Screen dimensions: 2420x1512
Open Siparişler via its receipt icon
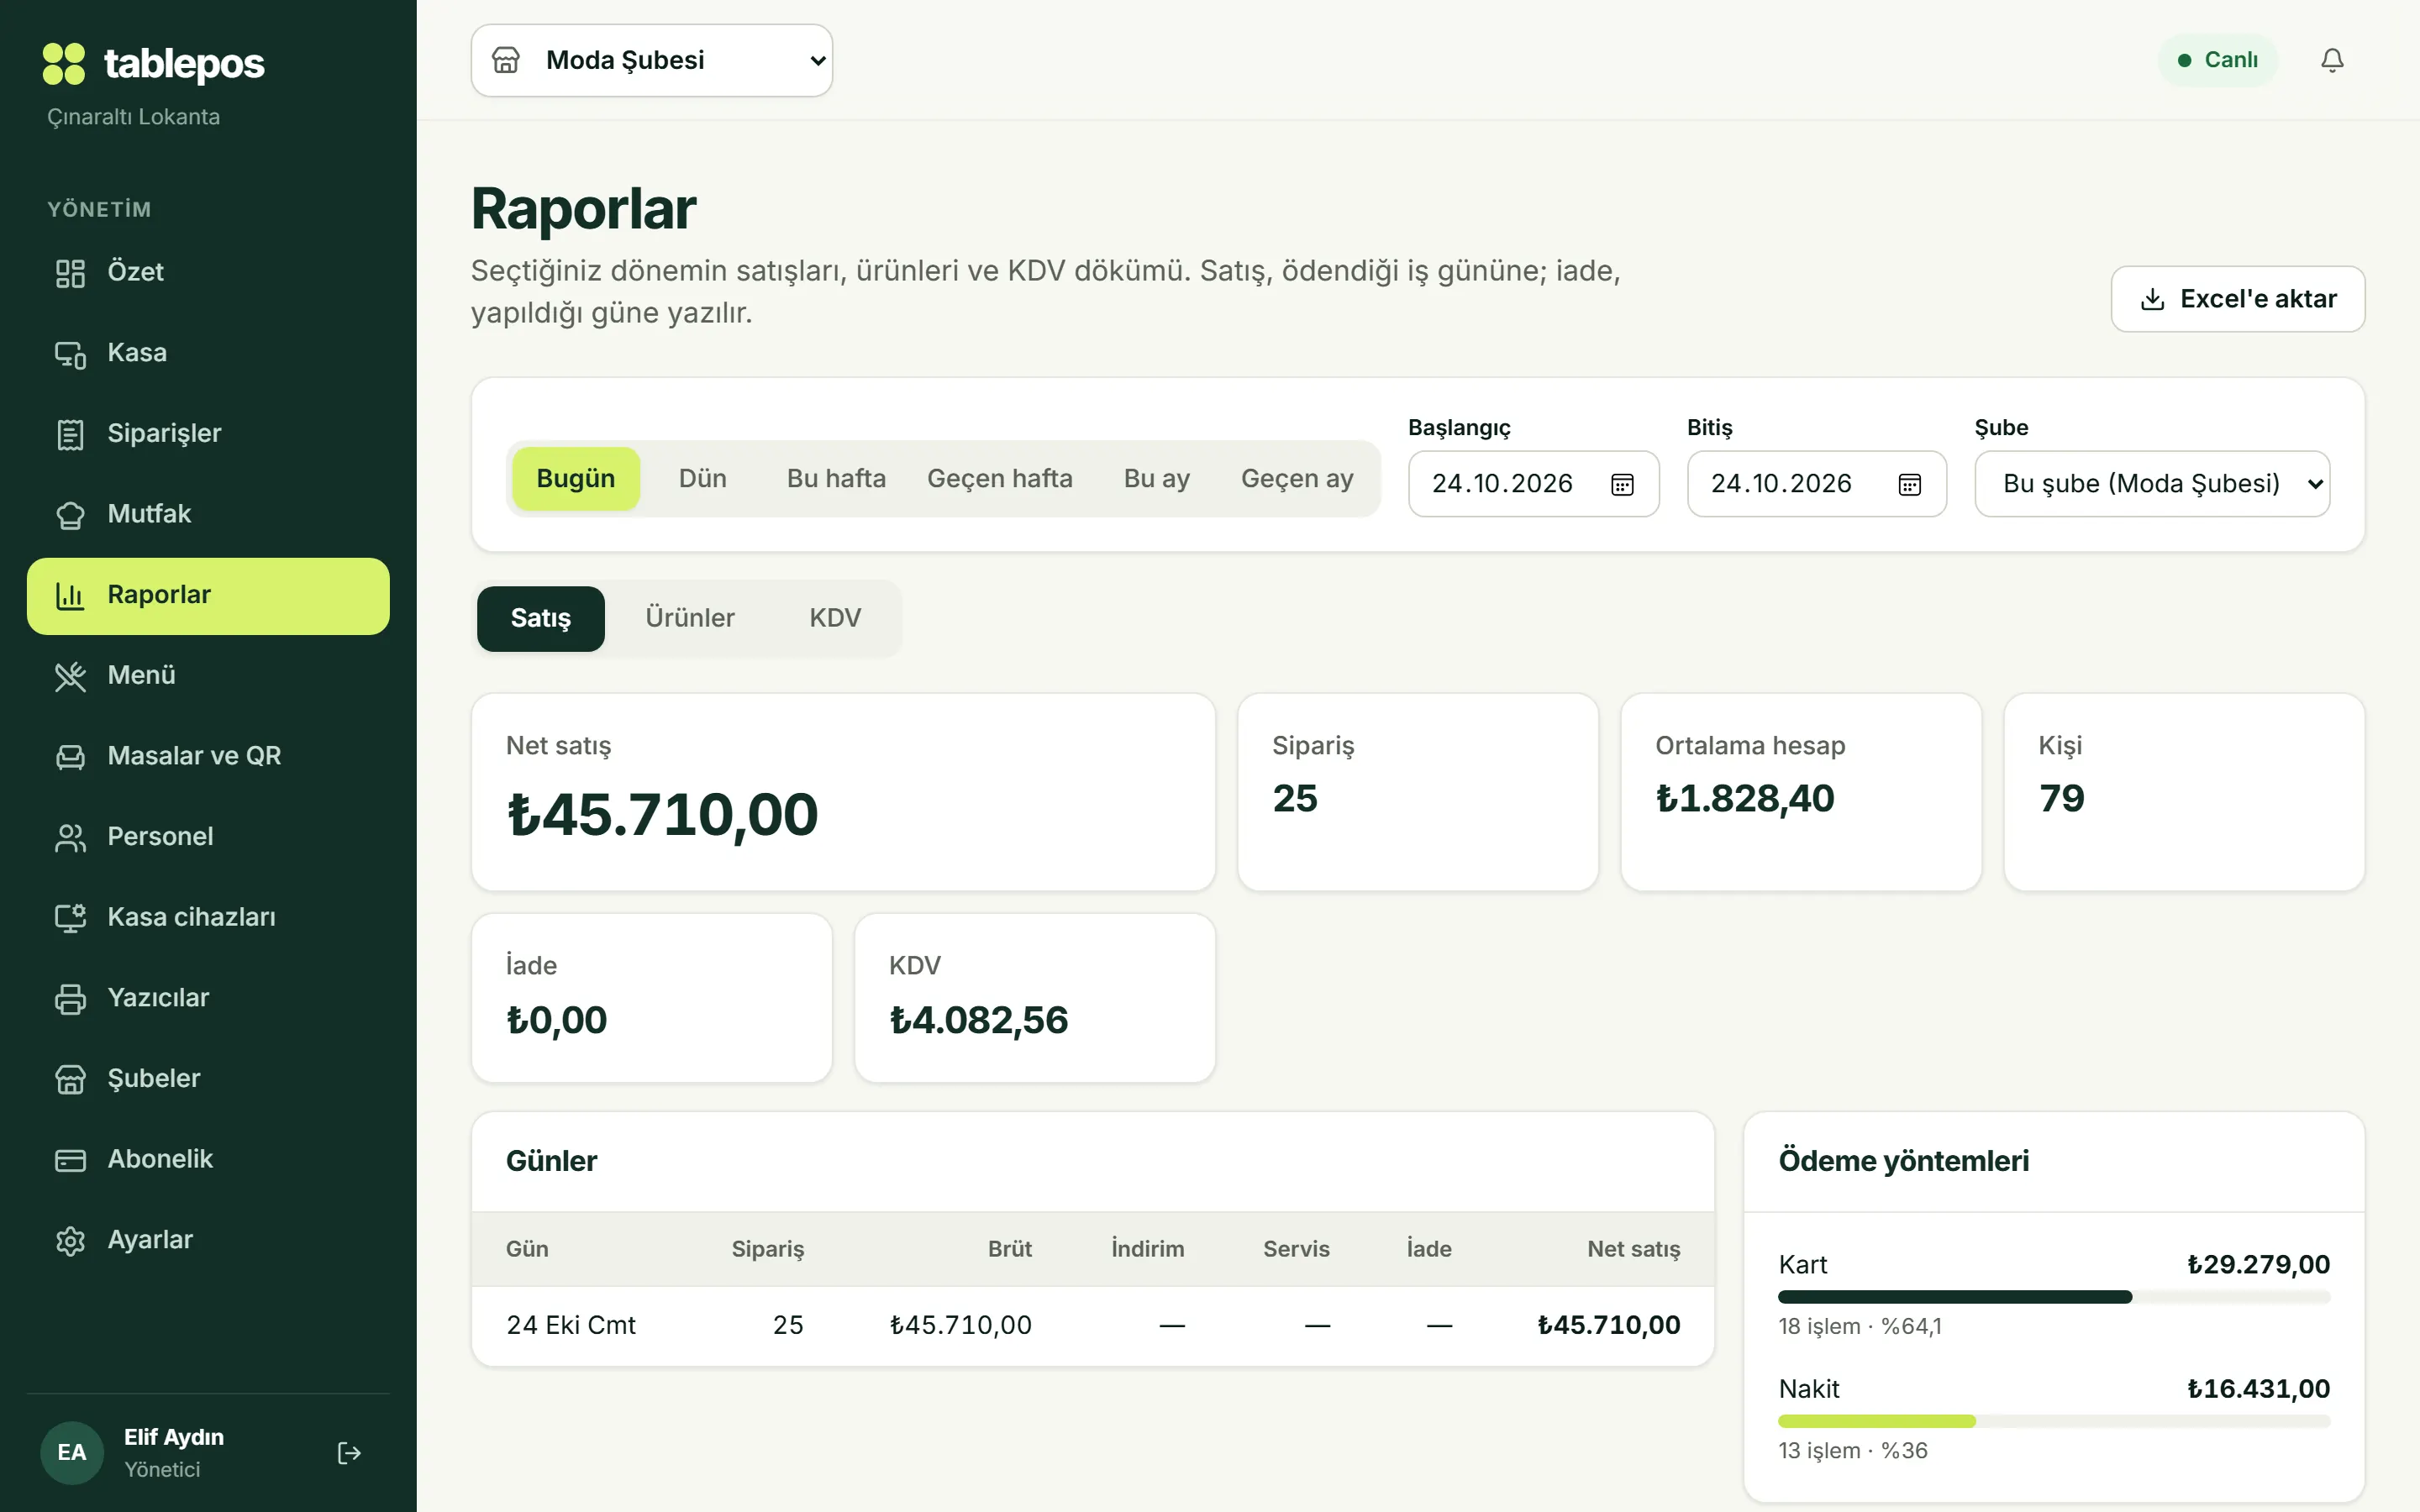pyautogui.click(x=70, y=434)
